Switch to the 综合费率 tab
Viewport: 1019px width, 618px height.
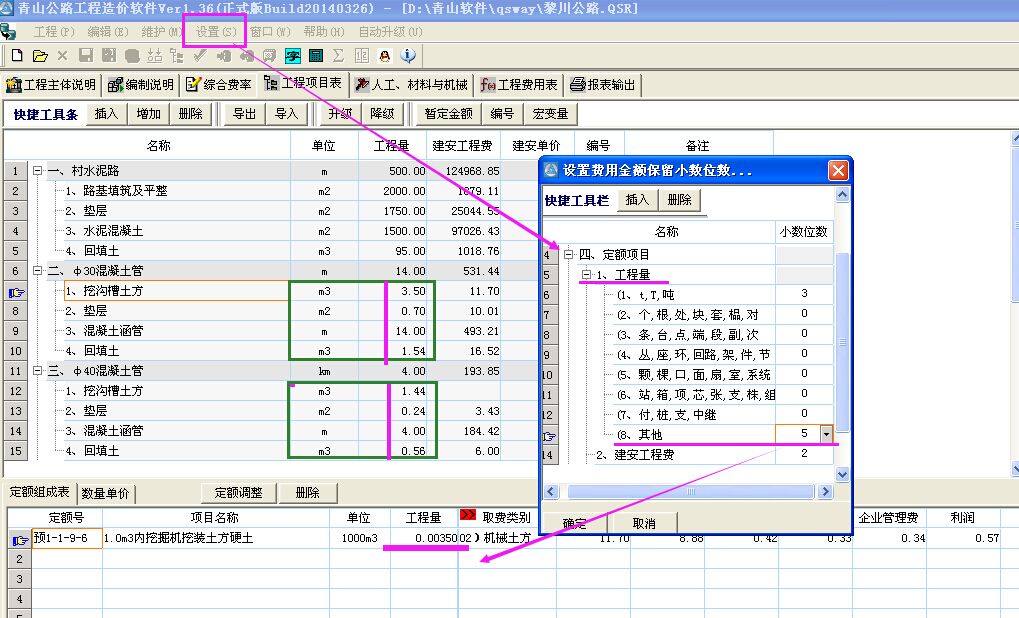coord(219,85)
